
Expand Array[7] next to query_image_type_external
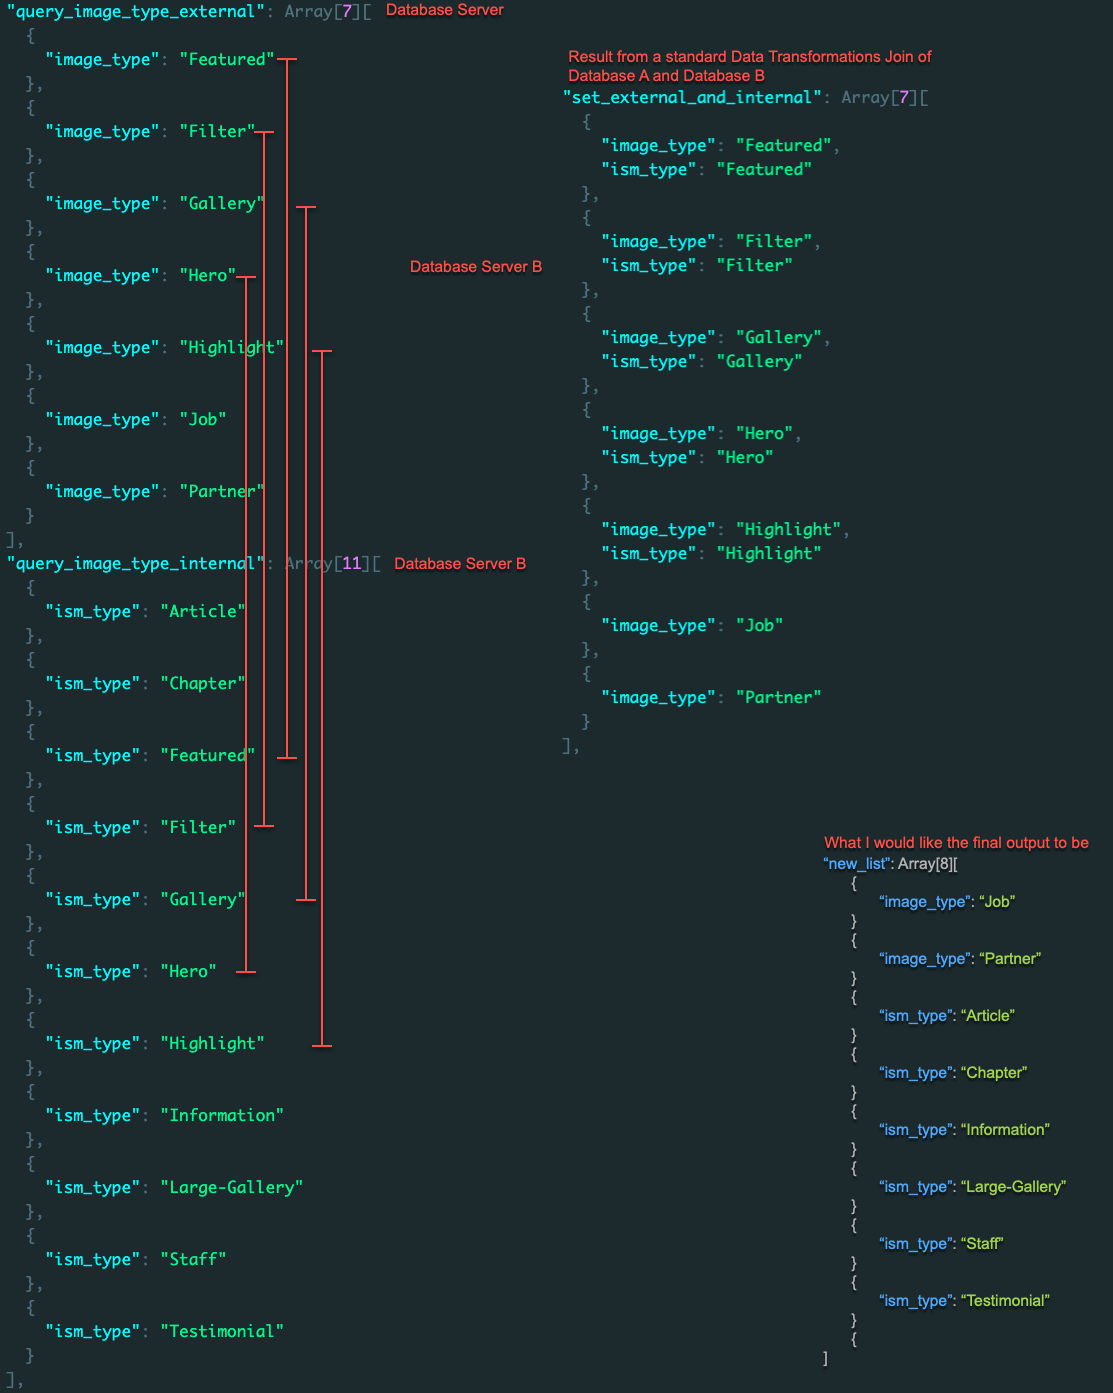(326, 12)
